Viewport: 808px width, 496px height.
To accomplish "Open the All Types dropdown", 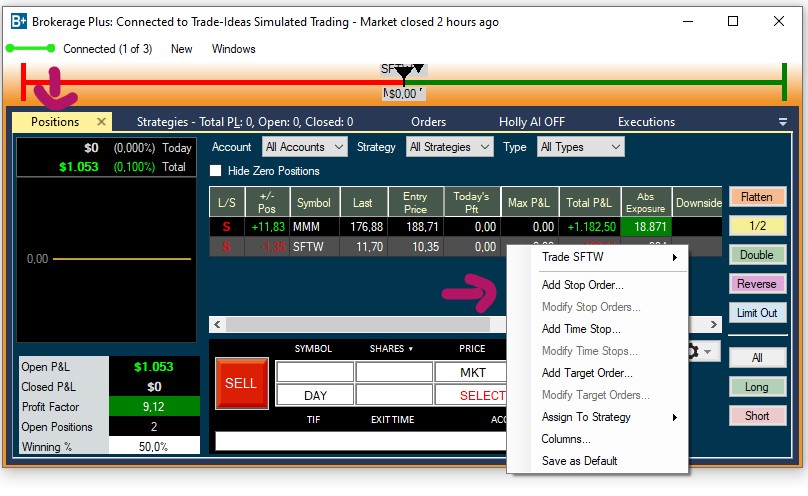I will (580, 147).
